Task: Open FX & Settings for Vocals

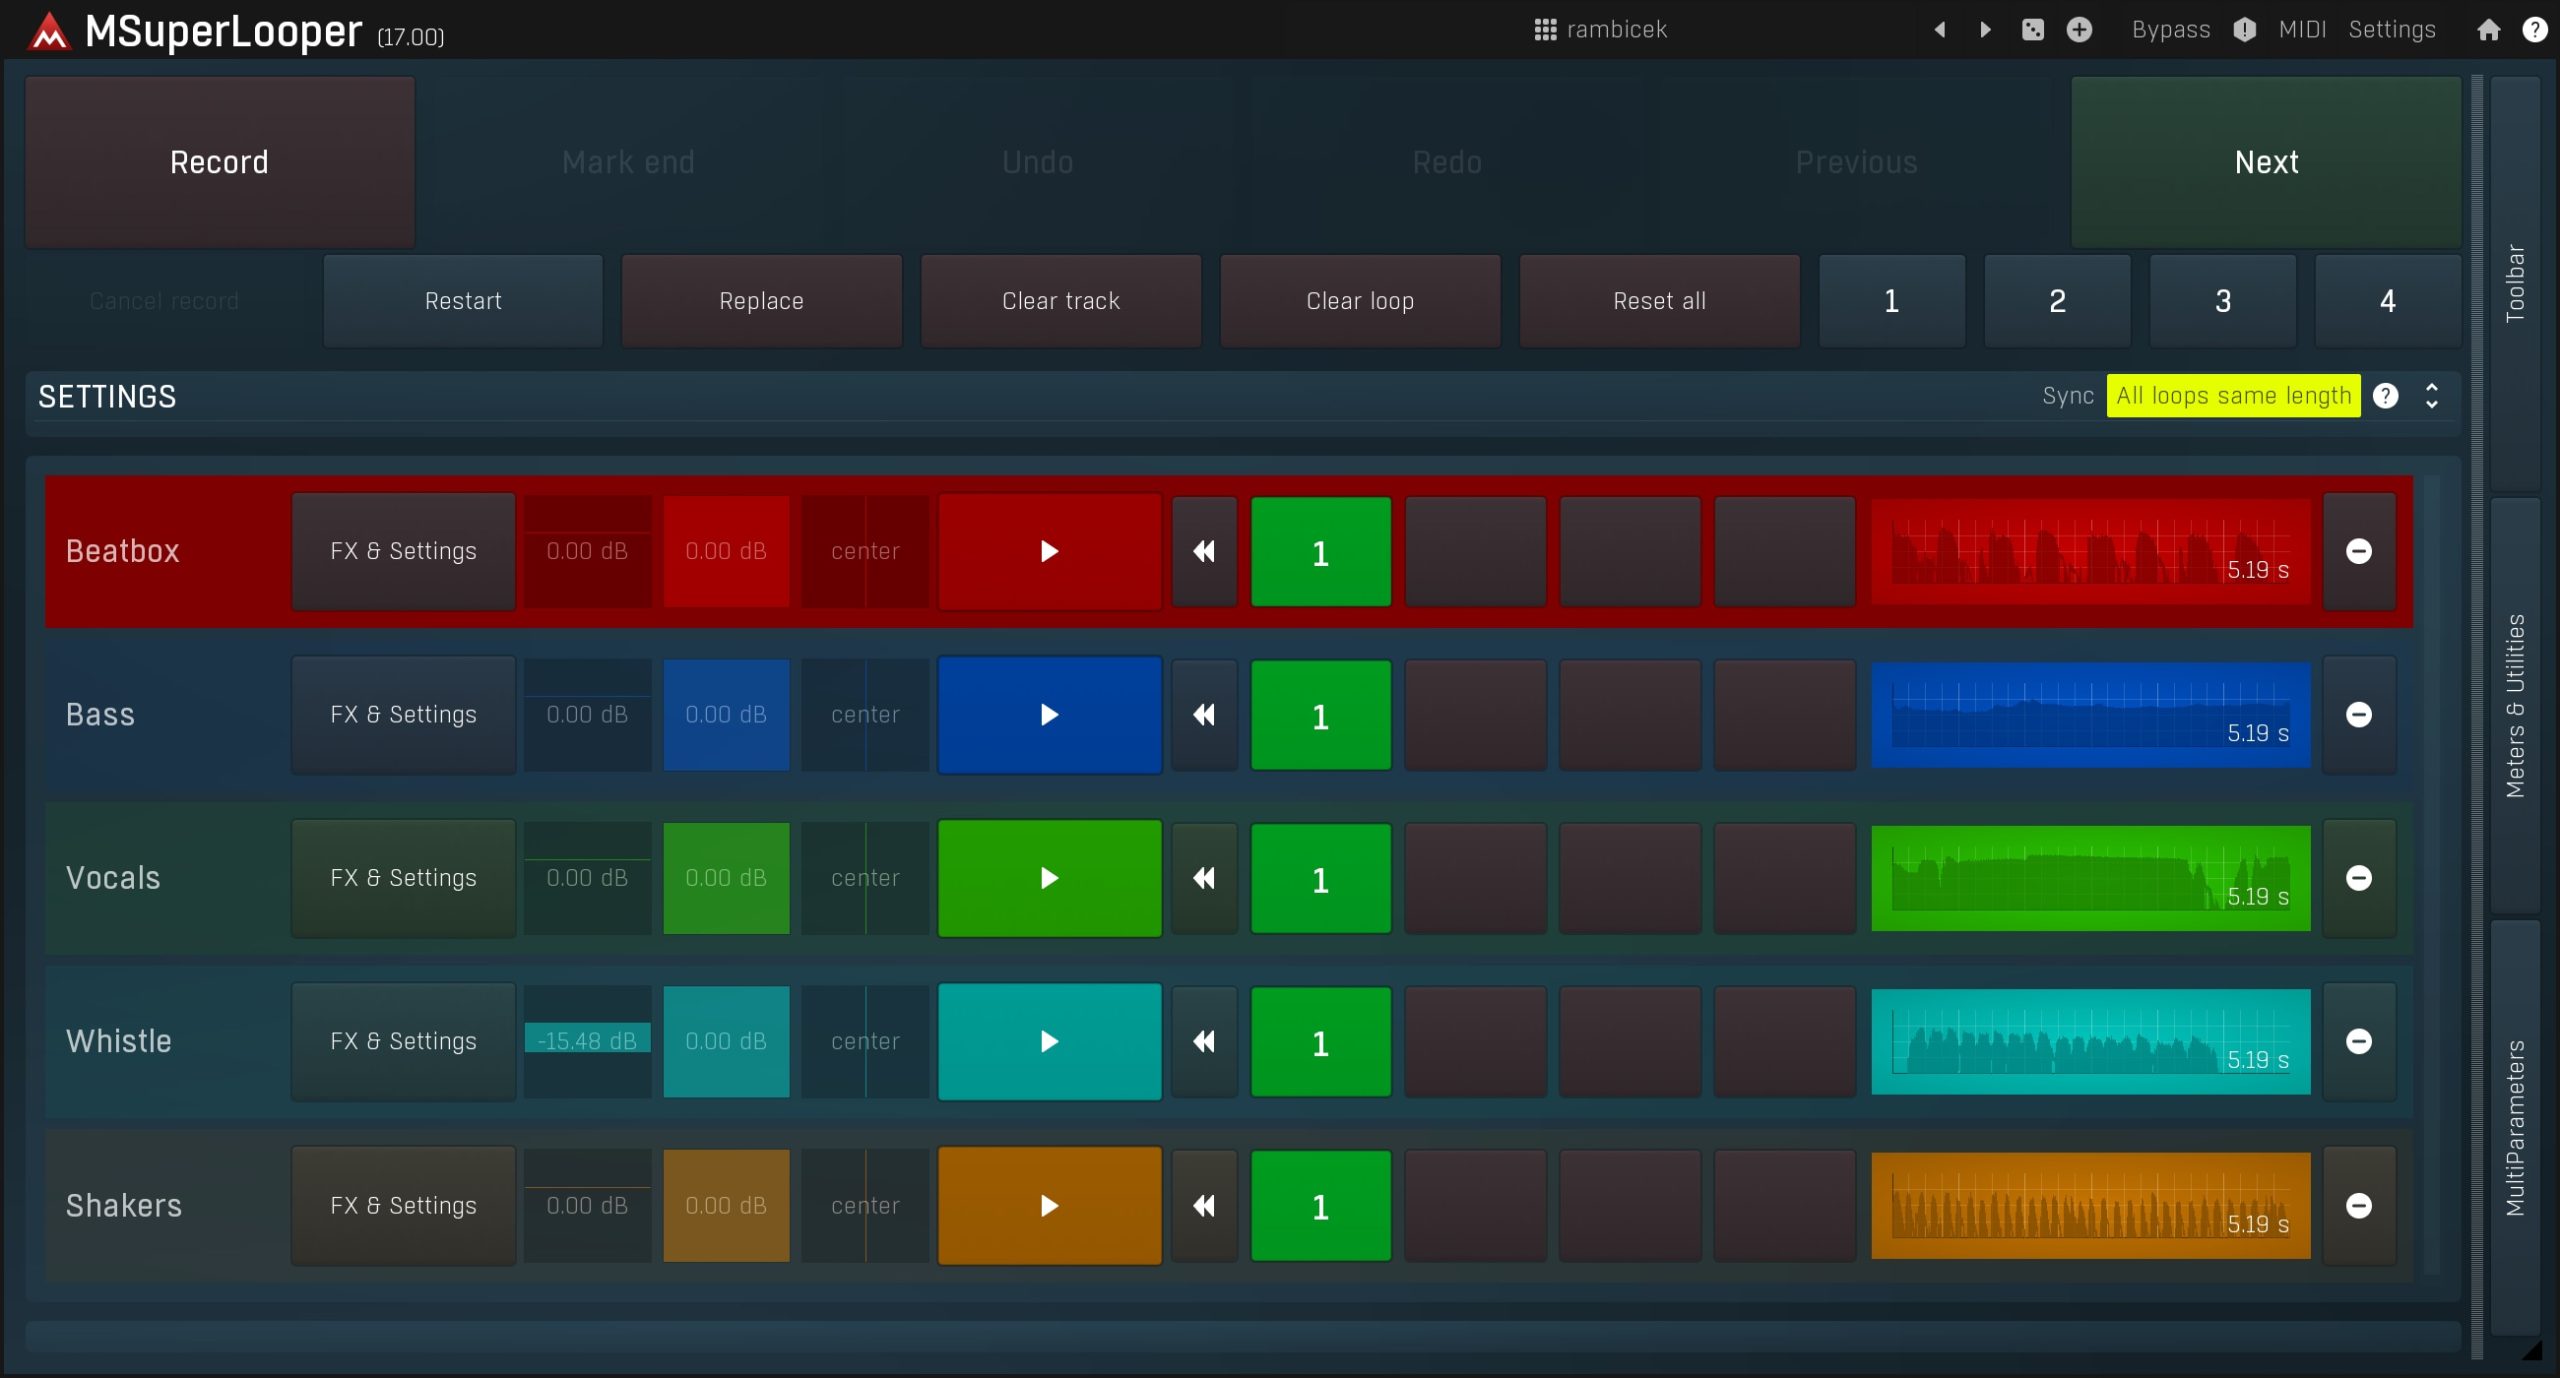Action: click(x=403, y=878)
